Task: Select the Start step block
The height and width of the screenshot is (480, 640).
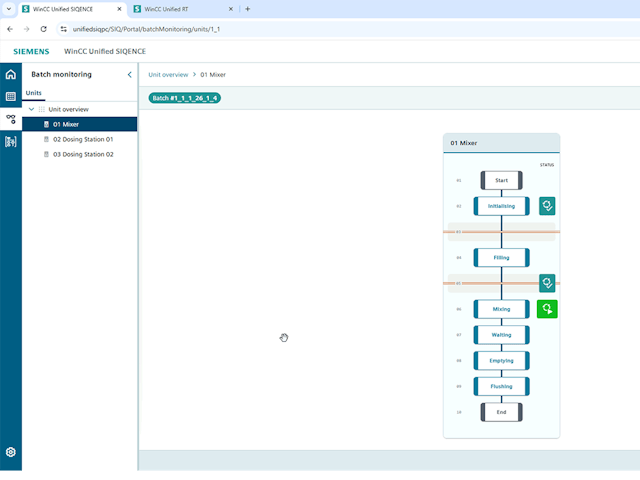Action: click(x=501, y=180)
